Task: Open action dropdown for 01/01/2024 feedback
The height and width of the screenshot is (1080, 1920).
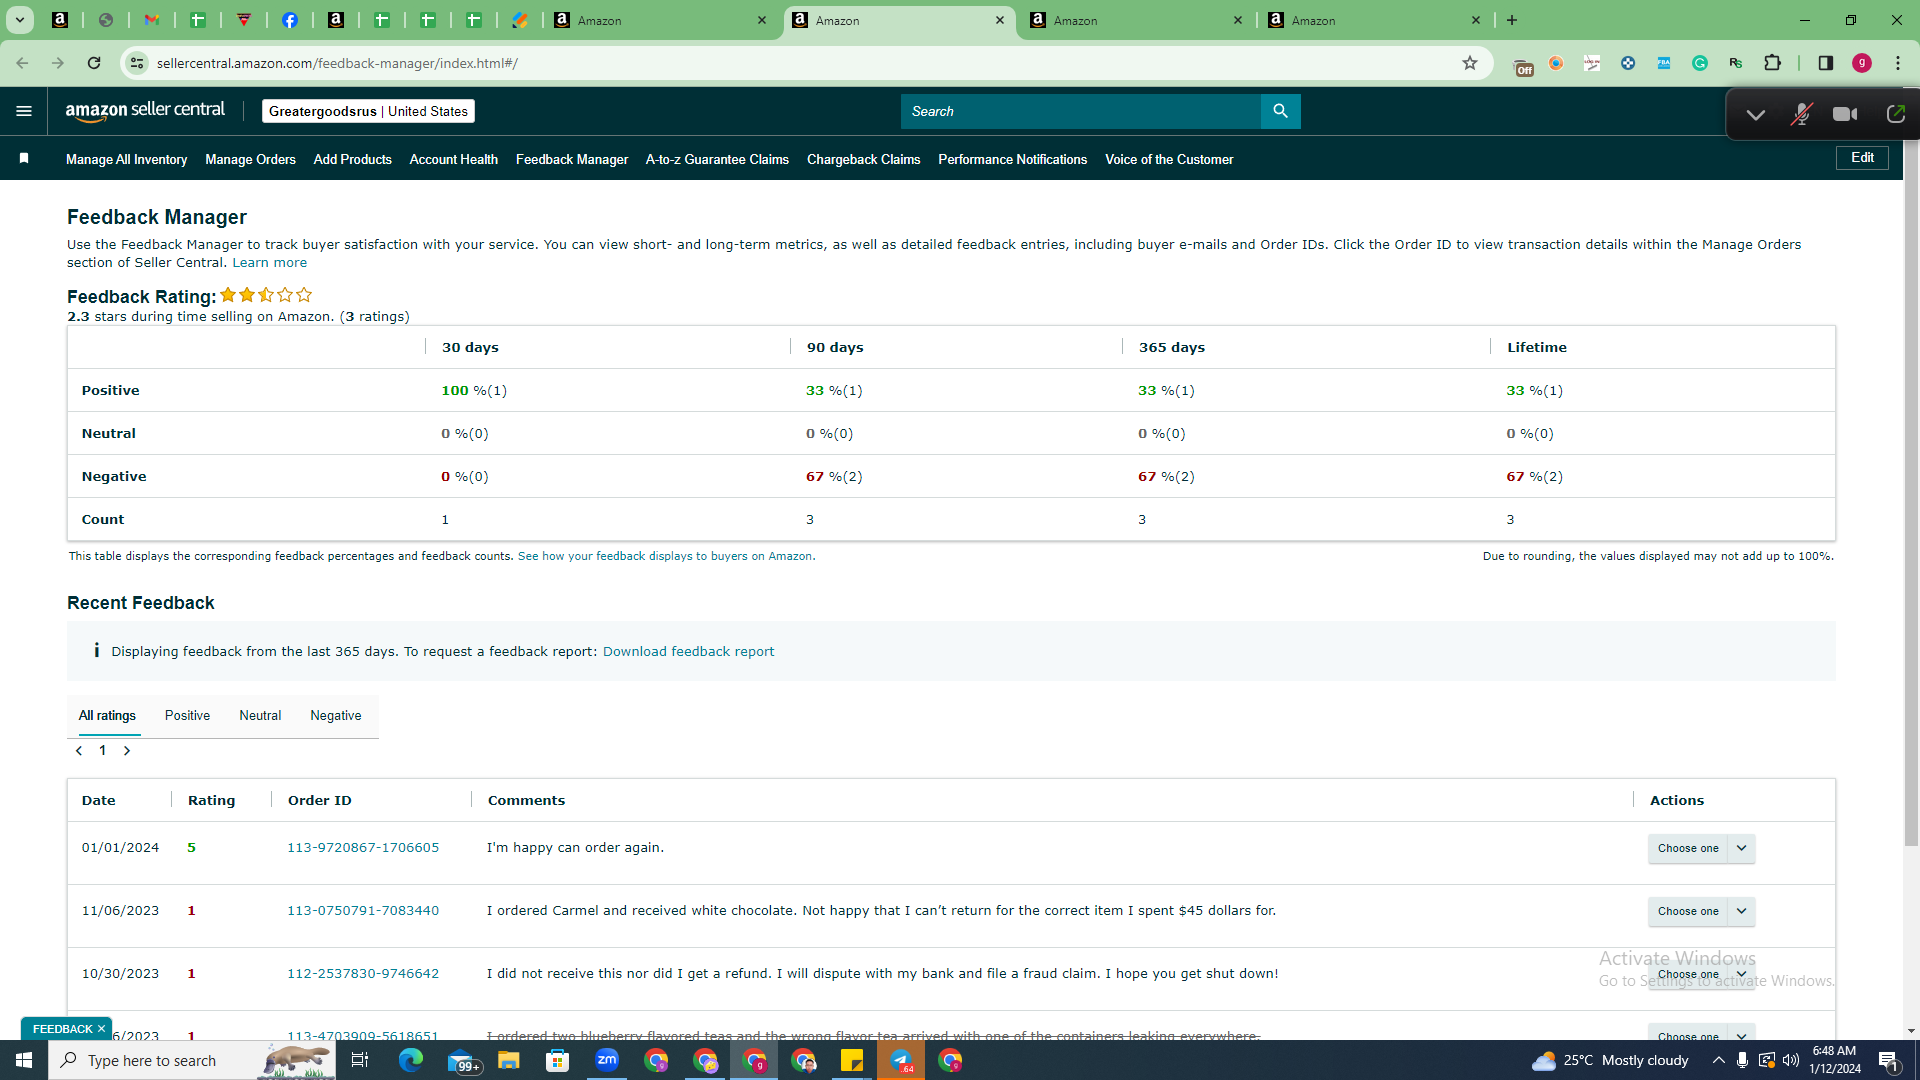Action: pos(1701,848)
